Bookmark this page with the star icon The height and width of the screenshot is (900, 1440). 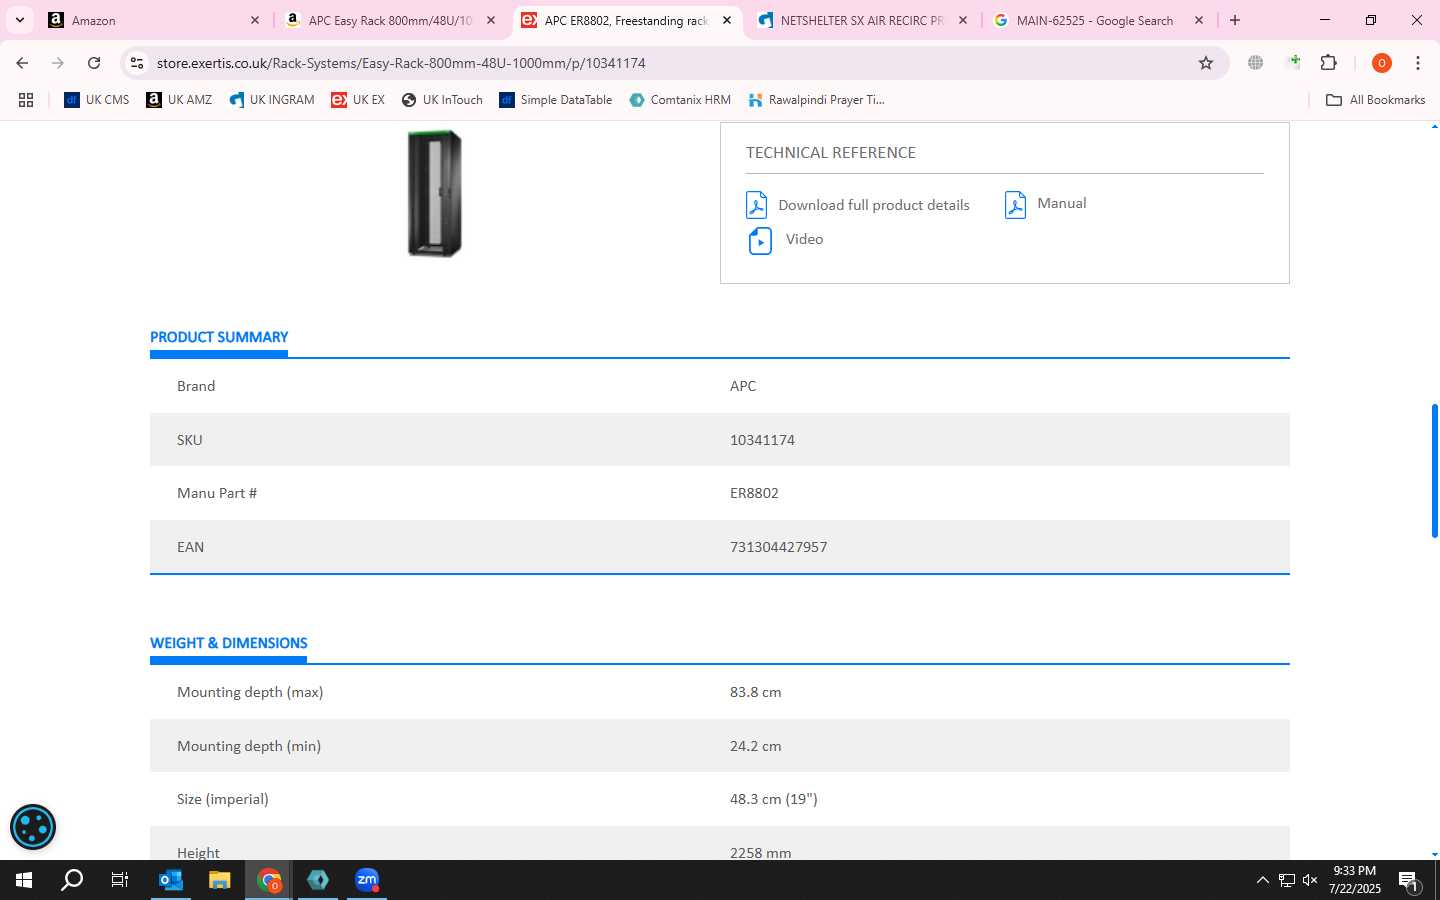click(1206, 63)
